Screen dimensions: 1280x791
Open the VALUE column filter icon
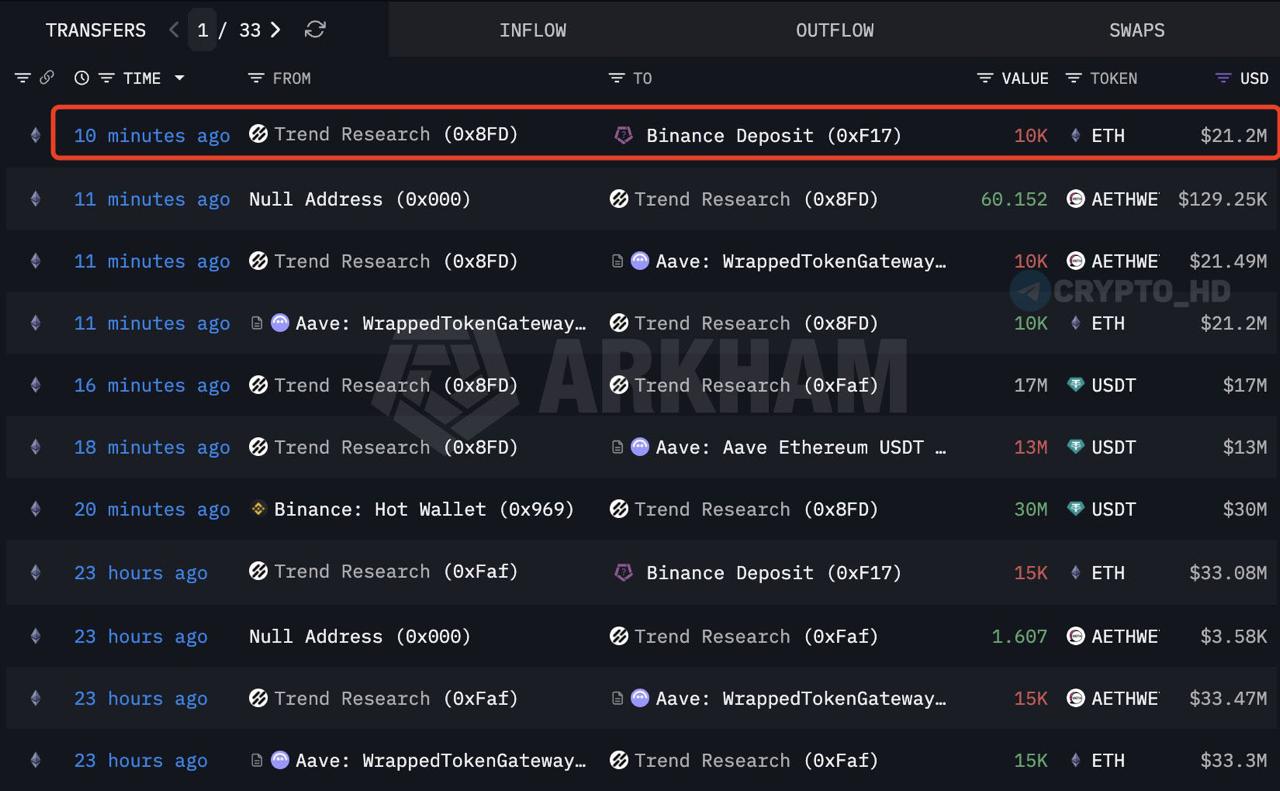pos(985,78)
